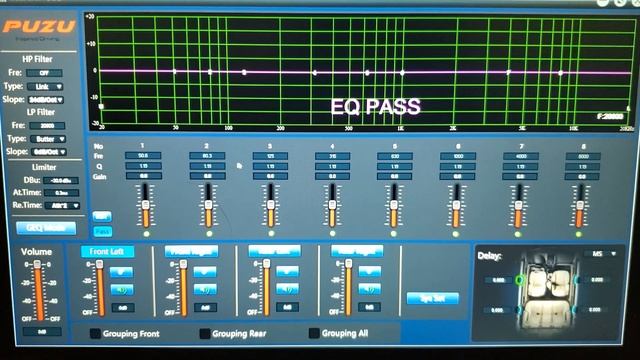640x360 pixels.
Task: Click the Rear Right level fader handle
Action: (x=349, y=264)
